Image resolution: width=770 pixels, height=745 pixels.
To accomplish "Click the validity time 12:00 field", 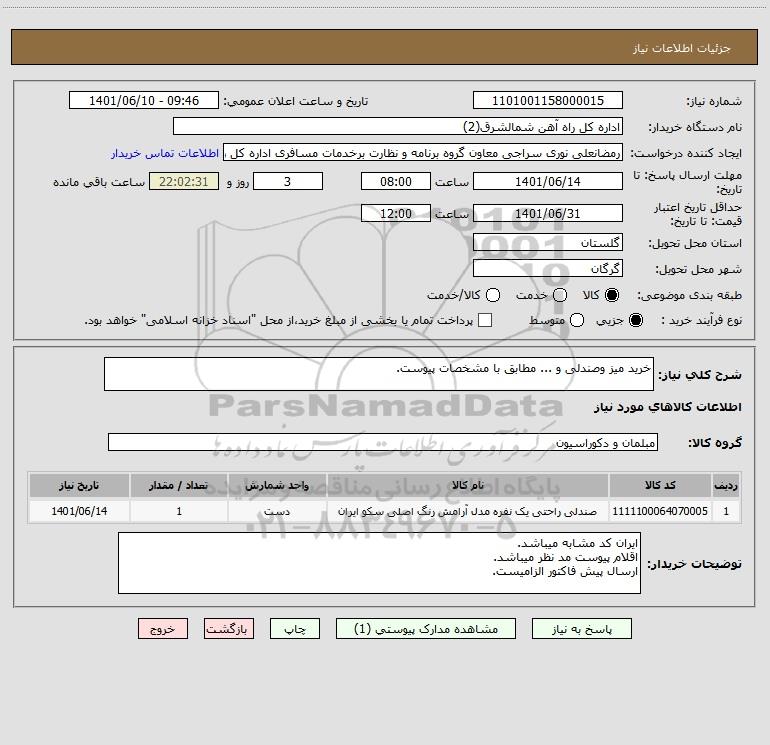I will (396, 213).
